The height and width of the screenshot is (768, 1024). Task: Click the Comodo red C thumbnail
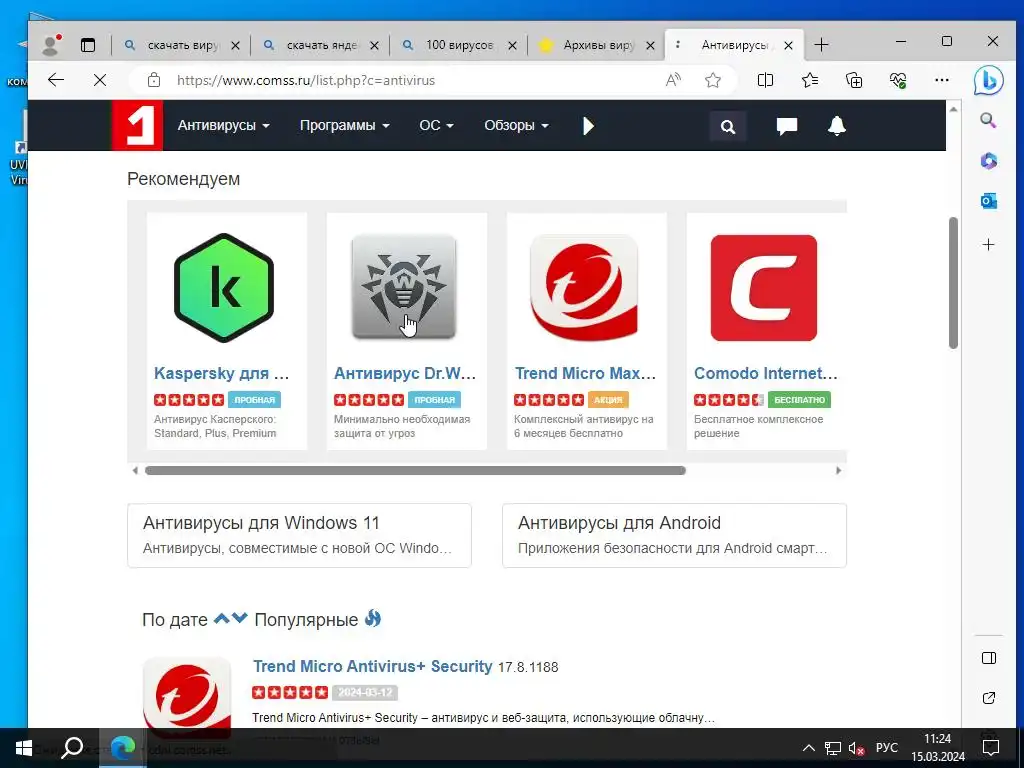(763, 287)
